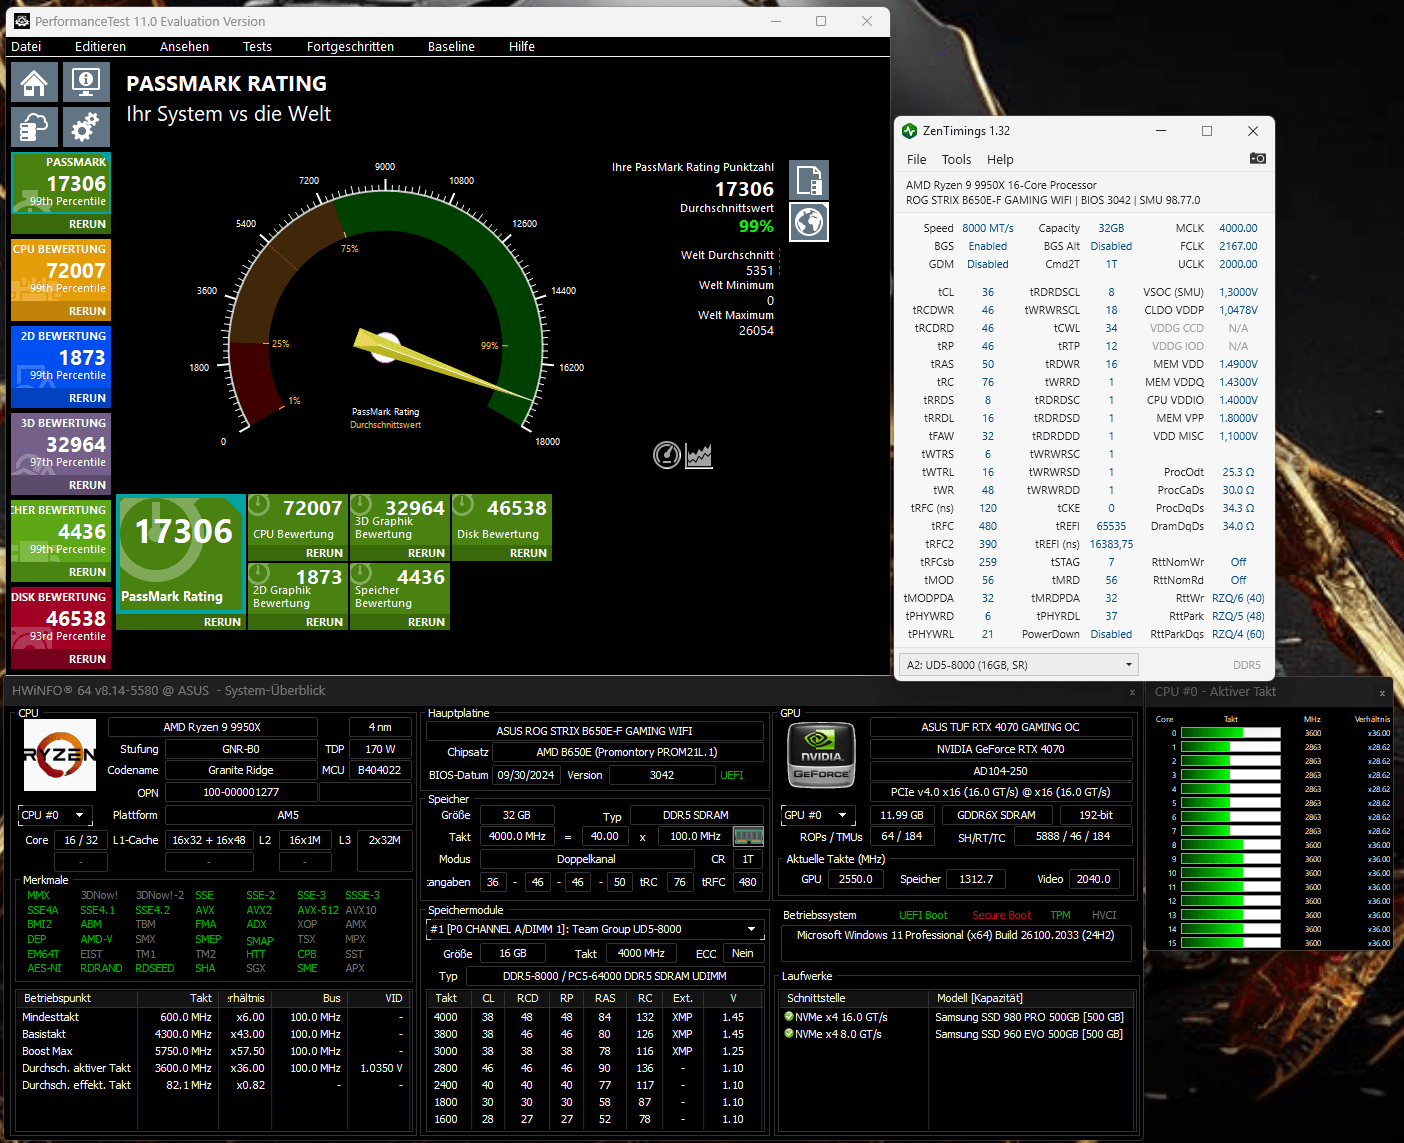This screenshot has height=1143, width=1404.
Task: Open the ZenTimings Tools menu
Action: click(x=956, y=160)
